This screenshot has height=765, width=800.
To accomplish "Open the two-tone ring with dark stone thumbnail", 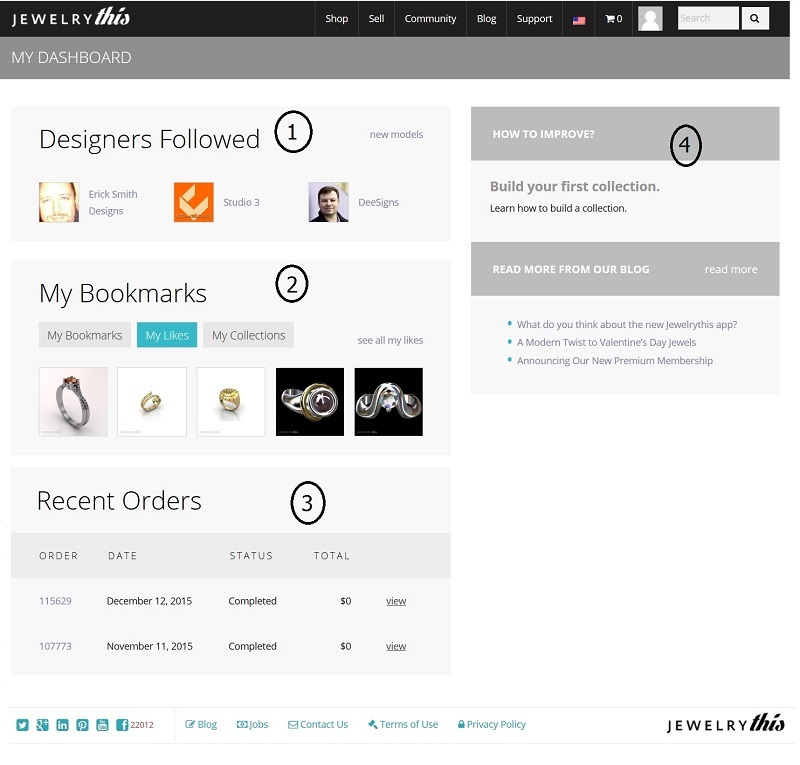I will pos(310,402).
